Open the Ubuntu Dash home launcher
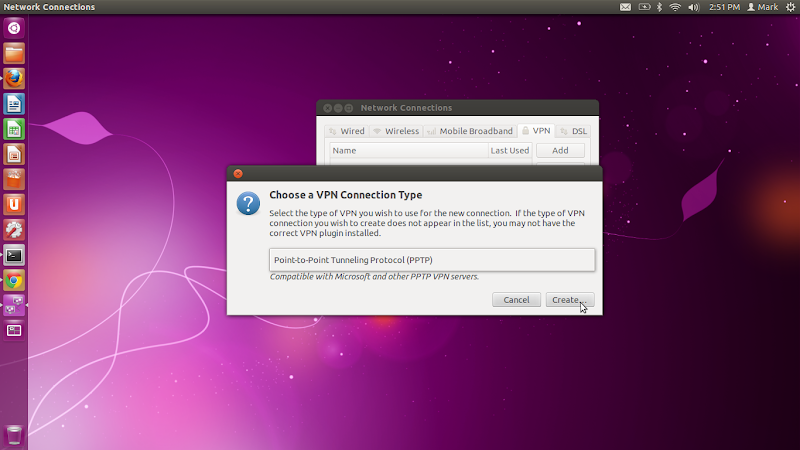 [x=14, y=28]
